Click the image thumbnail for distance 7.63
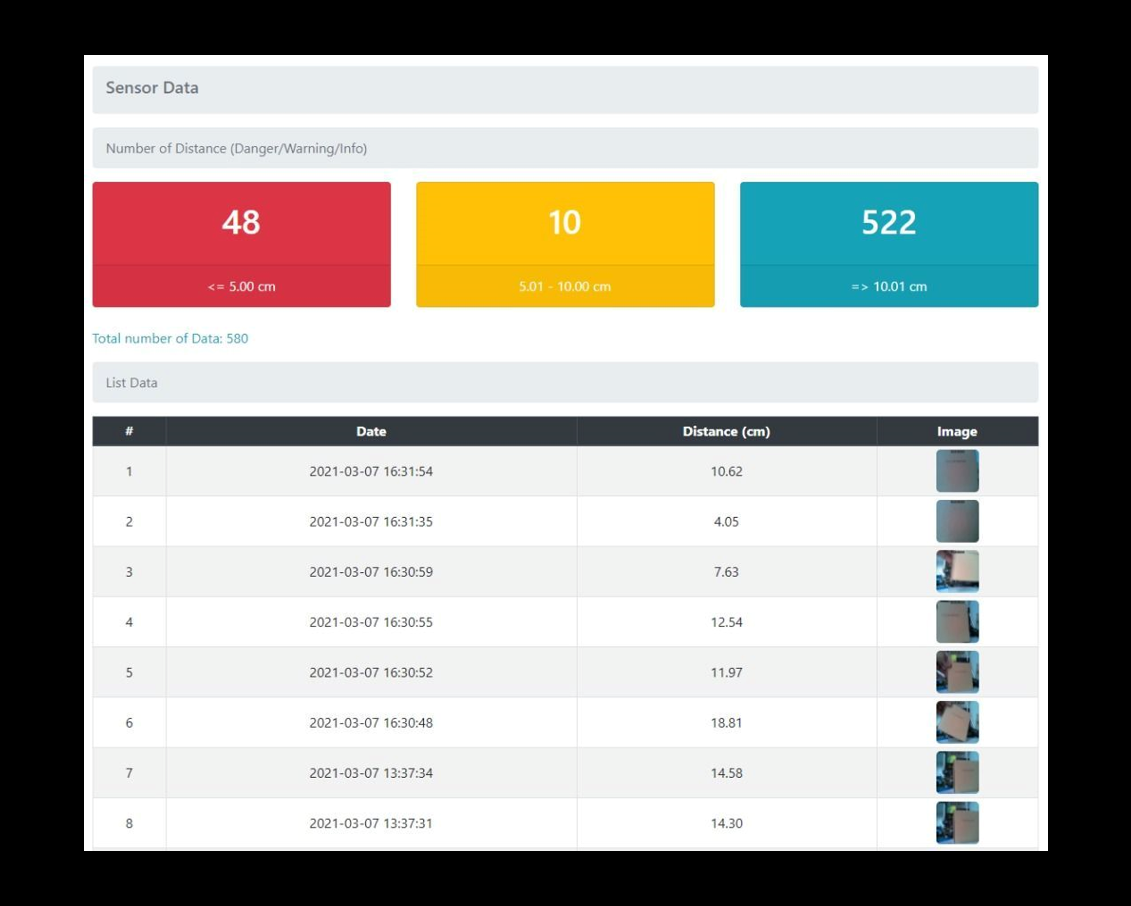Viewport: 1131px width, 906px height. point(957,572)
